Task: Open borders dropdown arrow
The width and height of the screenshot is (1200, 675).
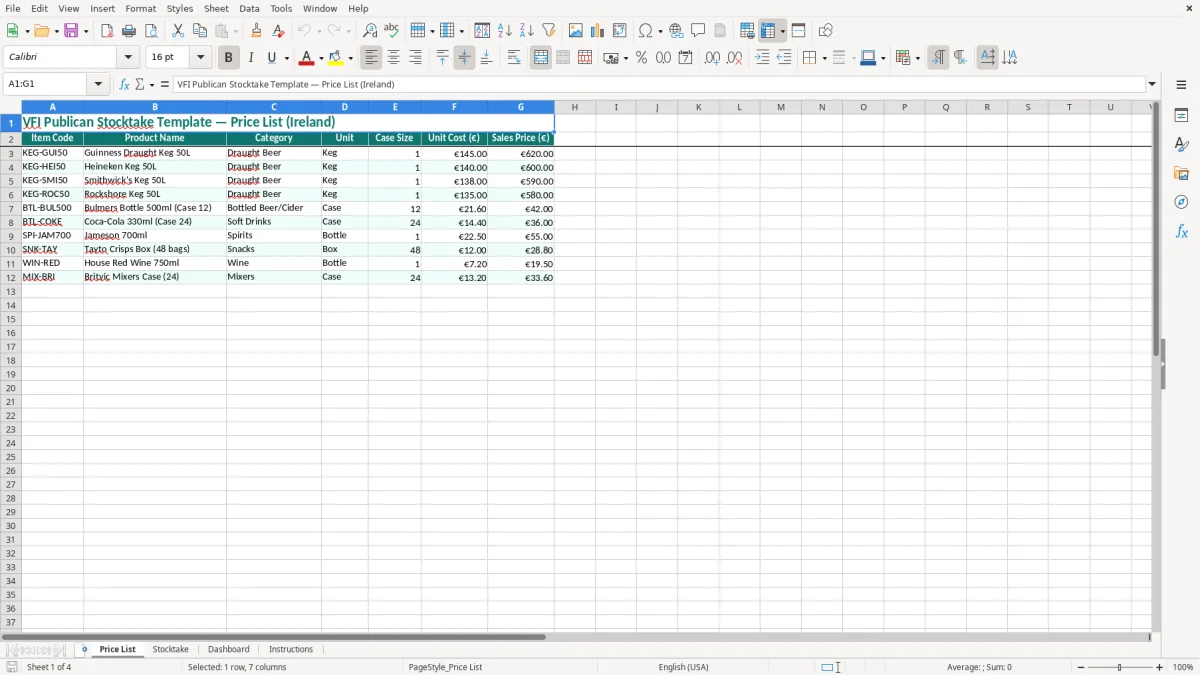Action: click(x=823, y=58)
